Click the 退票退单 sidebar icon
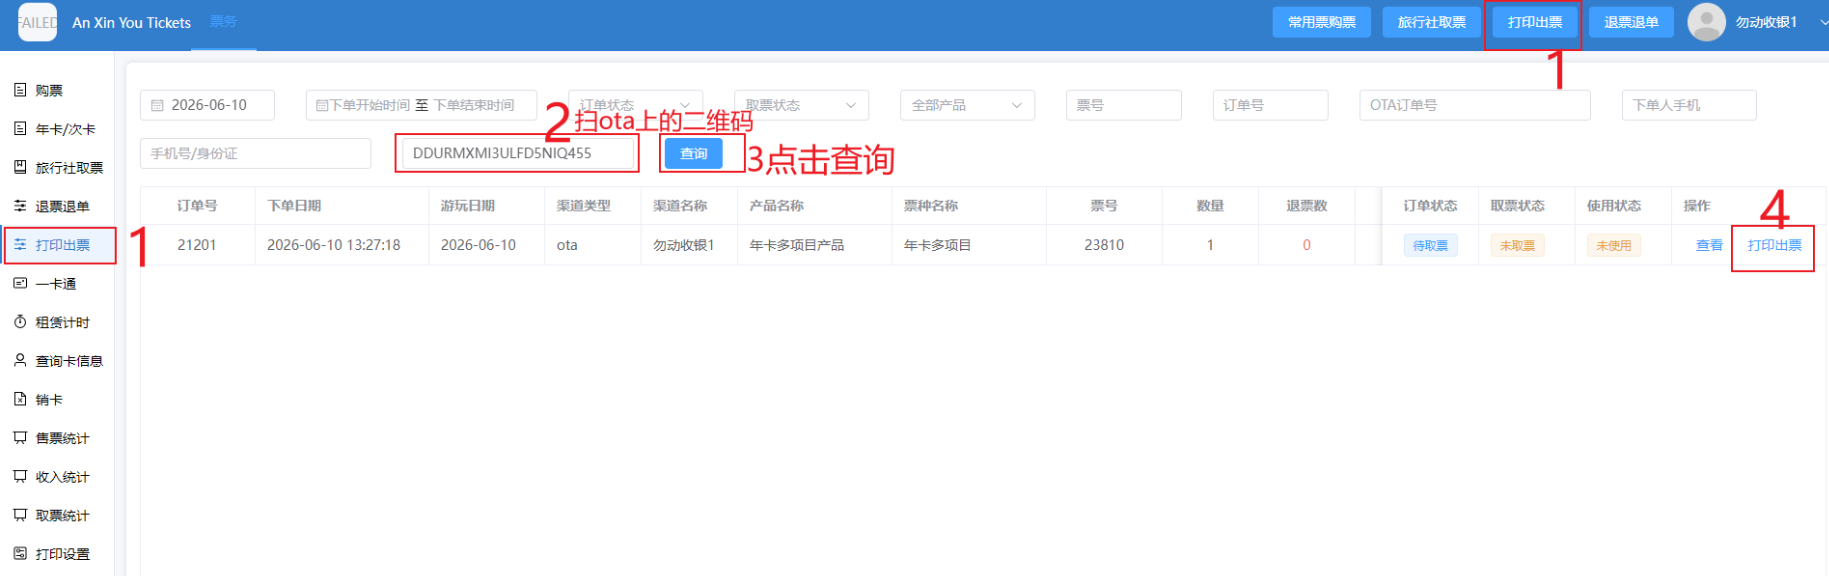This screenshot has height=576, width=1829. 20,206
